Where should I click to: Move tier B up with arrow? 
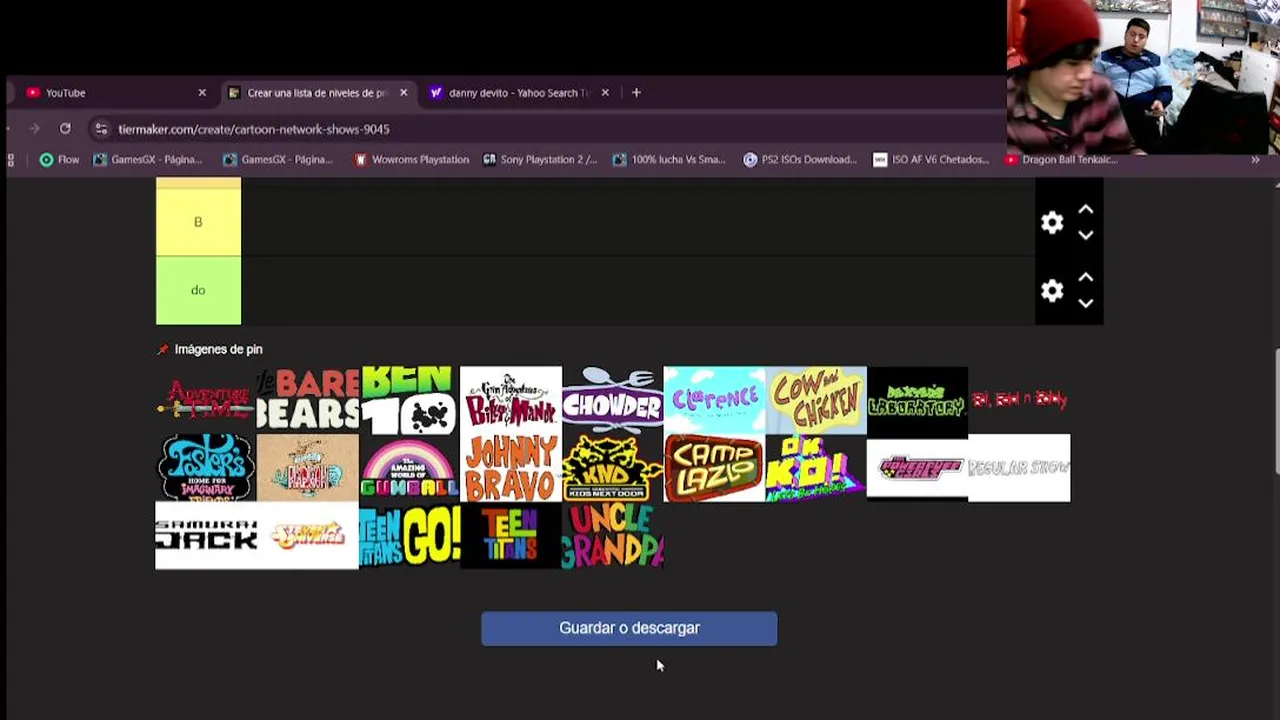[1086, 210]
